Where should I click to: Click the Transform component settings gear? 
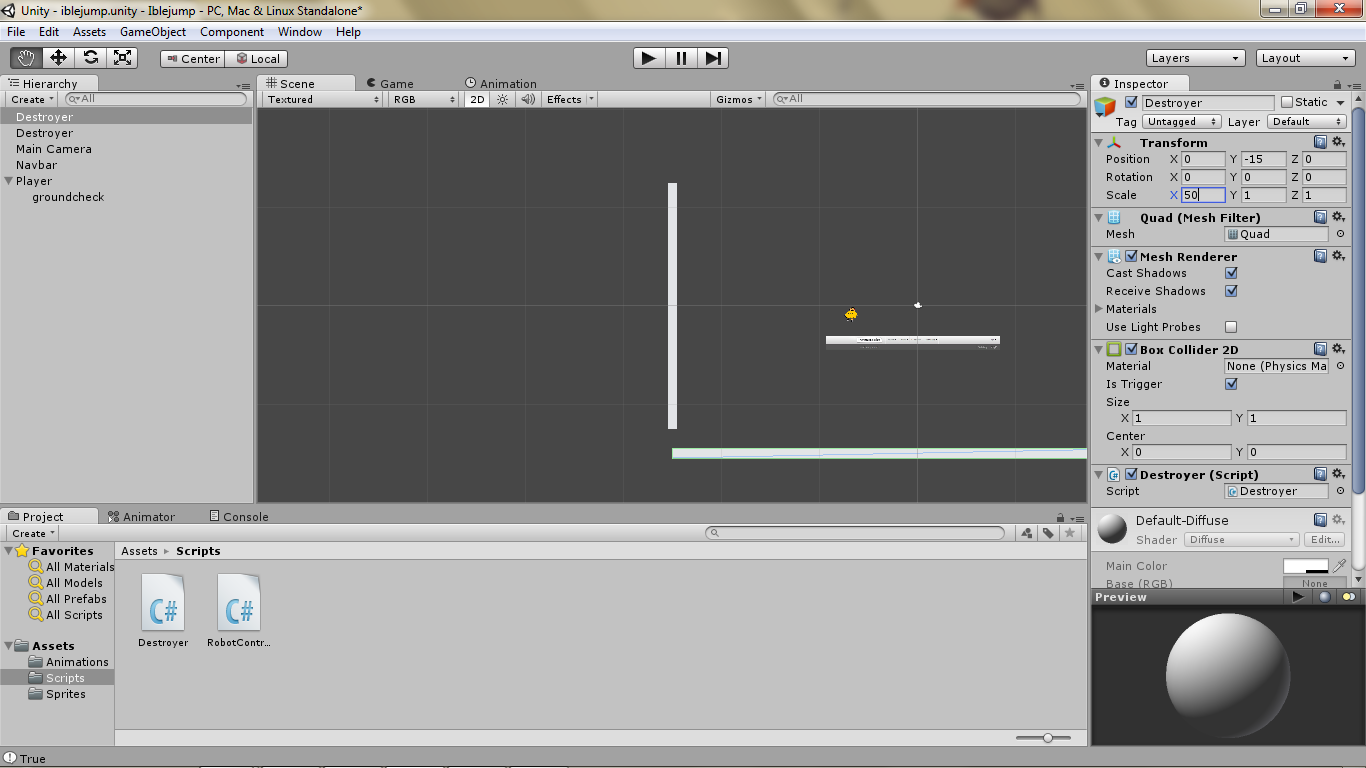1339,142
